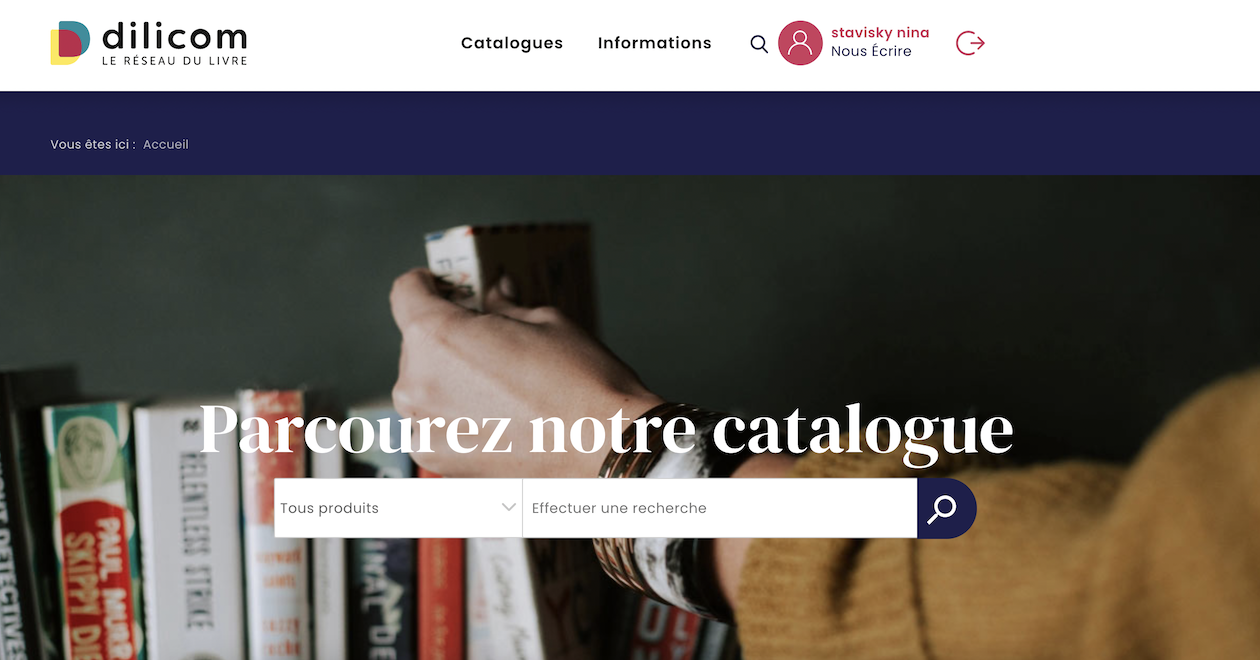Open the stavisky nina account link
1260x660 pixels.
[880, 33]
